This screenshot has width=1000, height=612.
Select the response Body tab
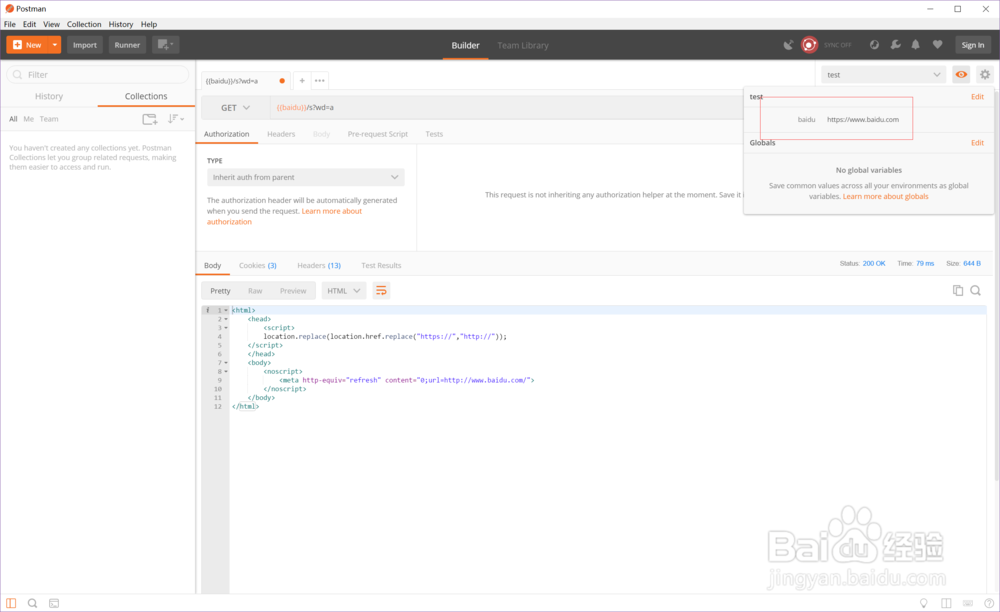pos(212,265)
